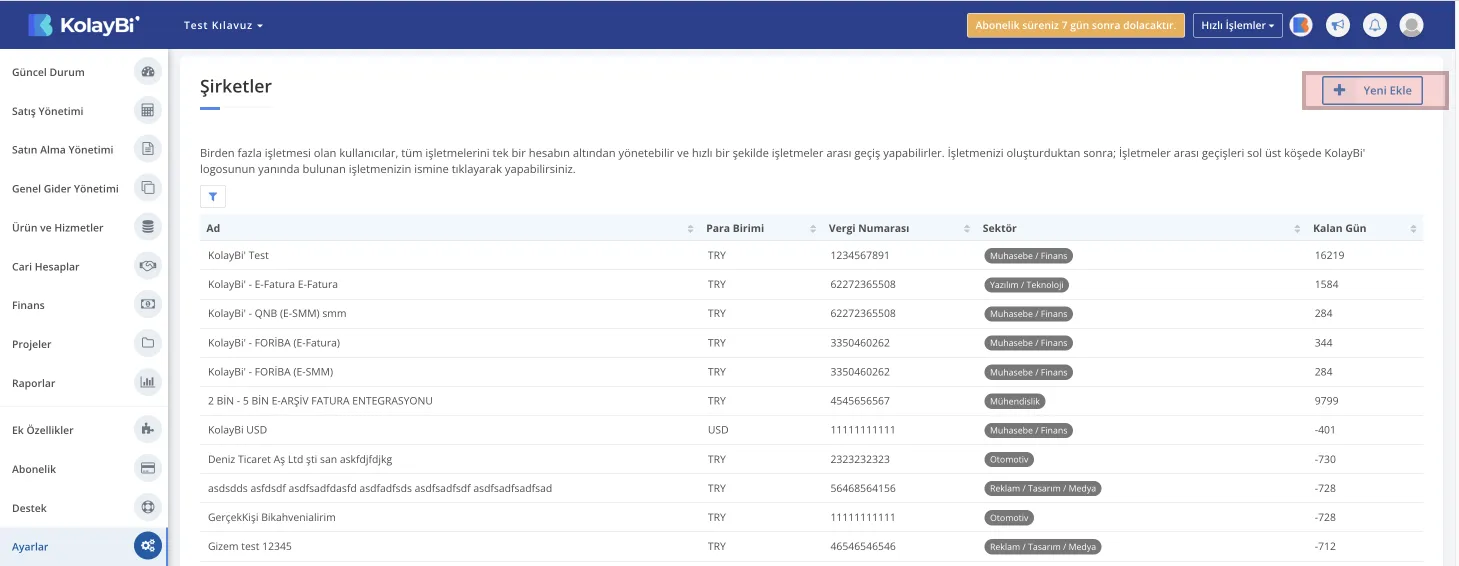The height and width of the screenshot is (566, 1459).
Task: Click Satın Alma Yönetimi document icon
Action: coord(148,149)
